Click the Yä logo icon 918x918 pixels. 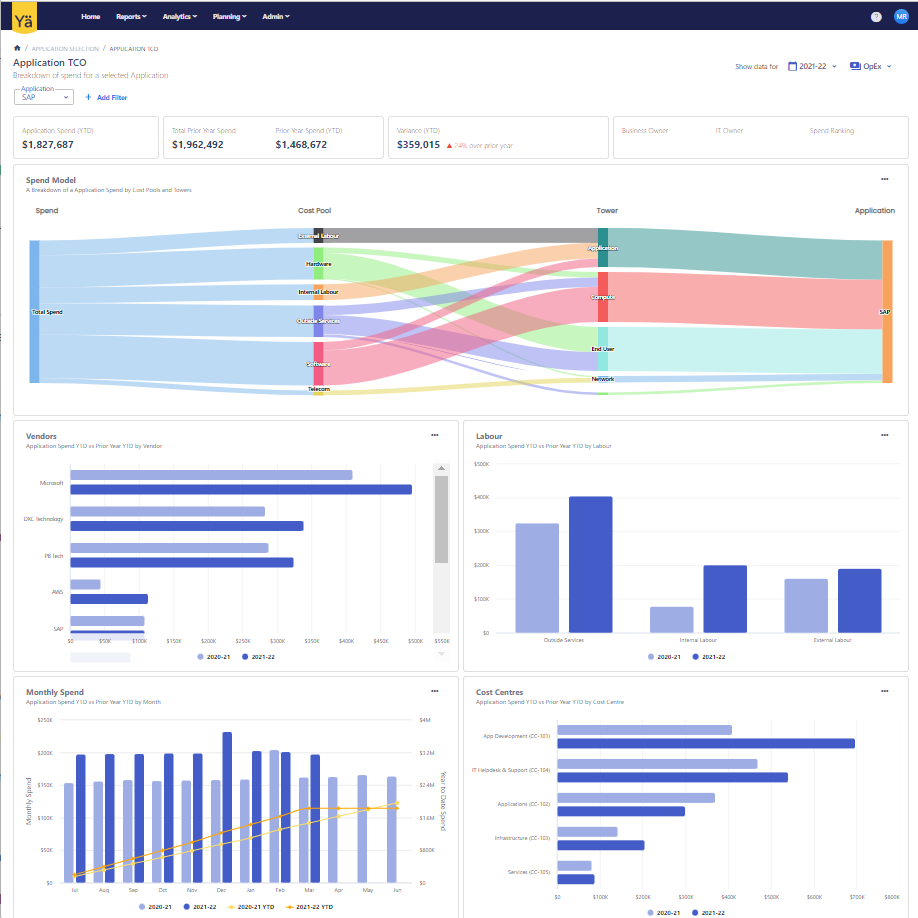point(23,17)
